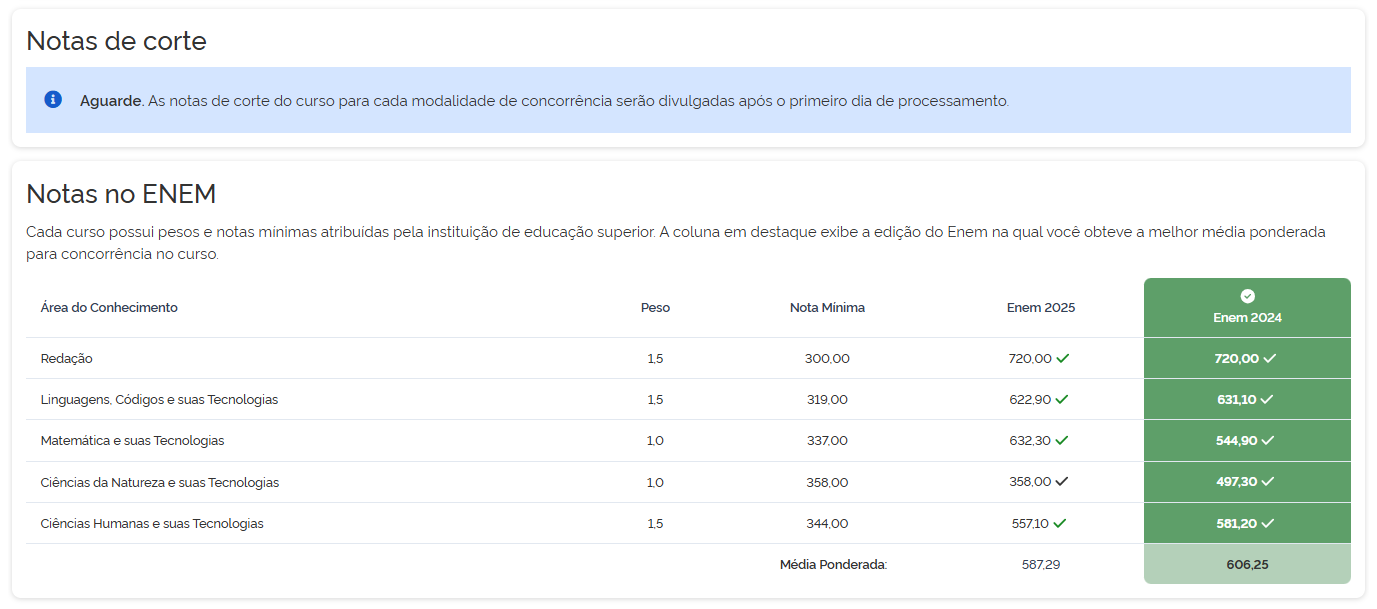The width and height of the screenshot is (1377, 609).
Task: Click the blue info icon beside Aguarde
Action: [53, 100]
